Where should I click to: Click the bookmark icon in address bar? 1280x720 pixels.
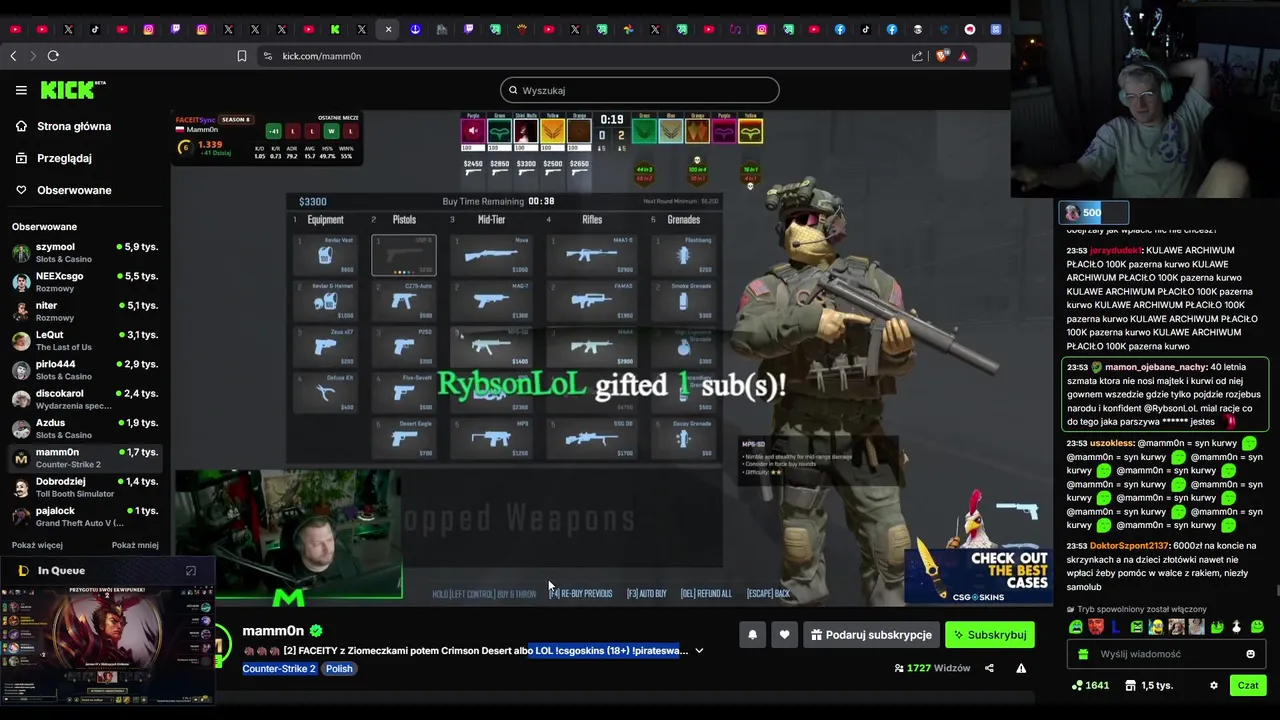242,56
